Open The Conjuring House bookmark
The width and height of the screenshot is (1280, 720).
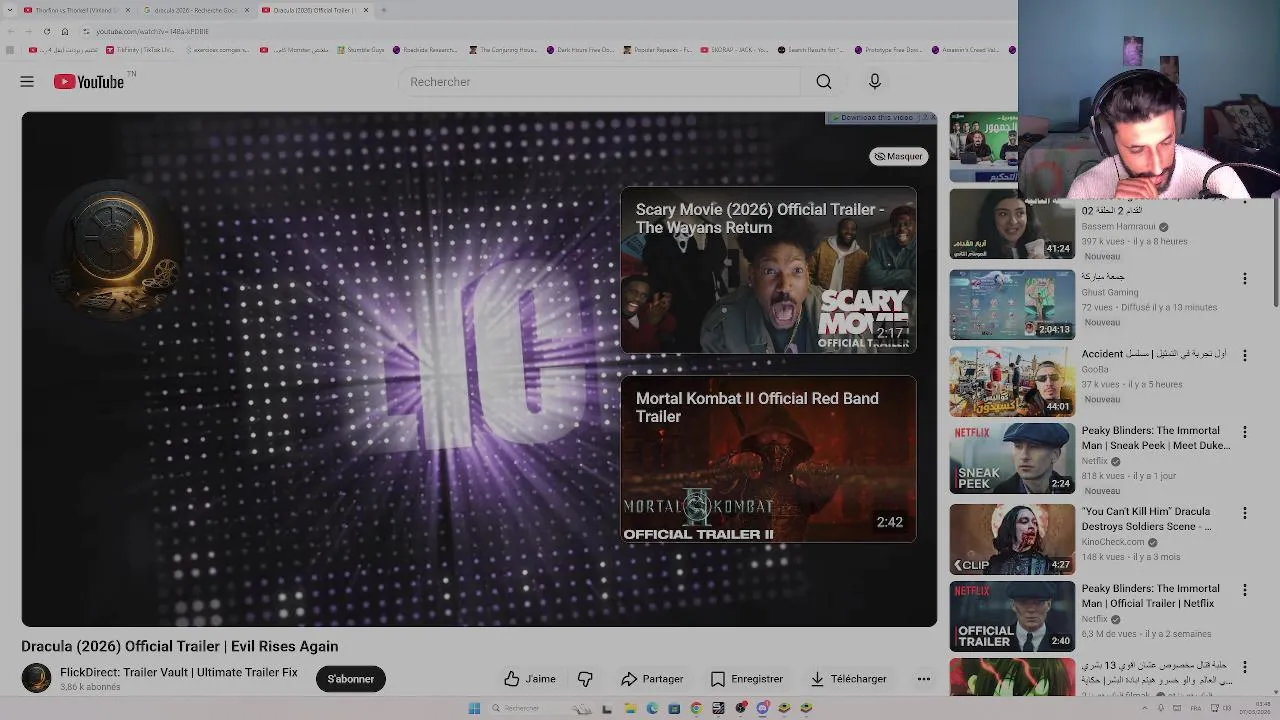tap(502, 49)
